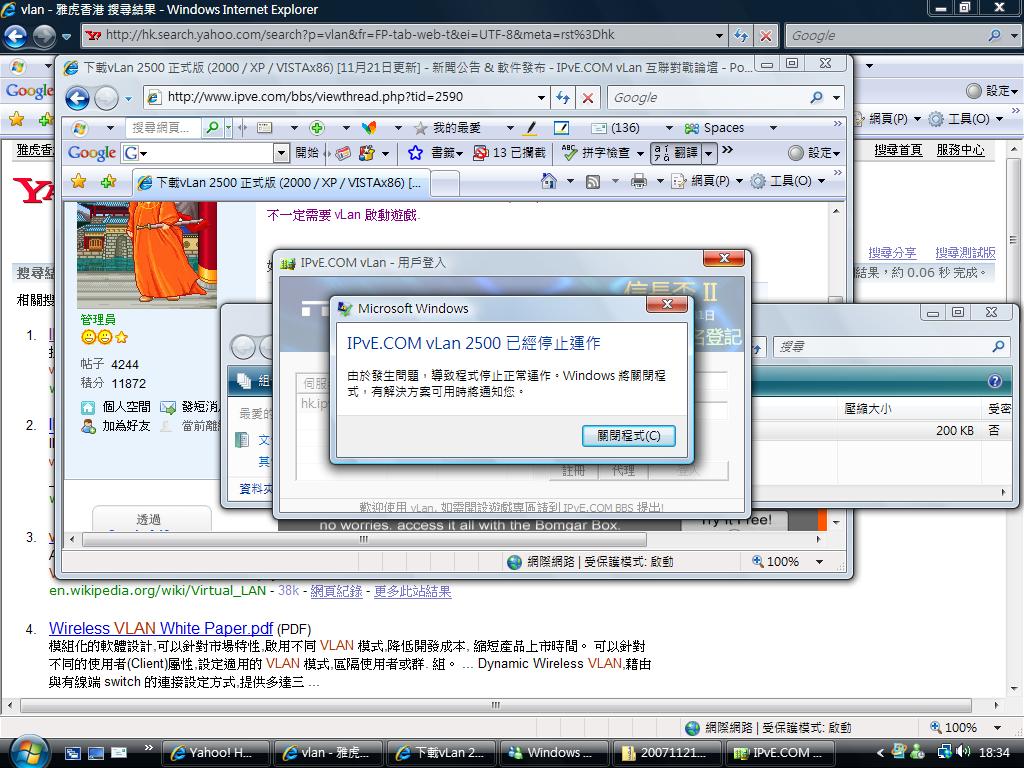Stop loading the Yahoo search window
The height and width of the screenshot is (768, 1024).
click(x=765, y=36)
